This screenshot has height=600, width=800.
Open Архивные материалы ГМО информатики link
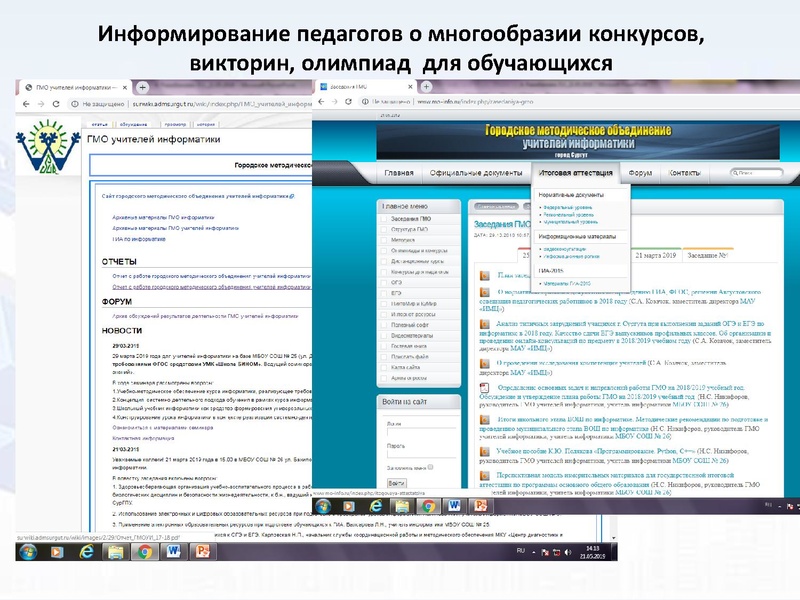(x=163, y=217)
